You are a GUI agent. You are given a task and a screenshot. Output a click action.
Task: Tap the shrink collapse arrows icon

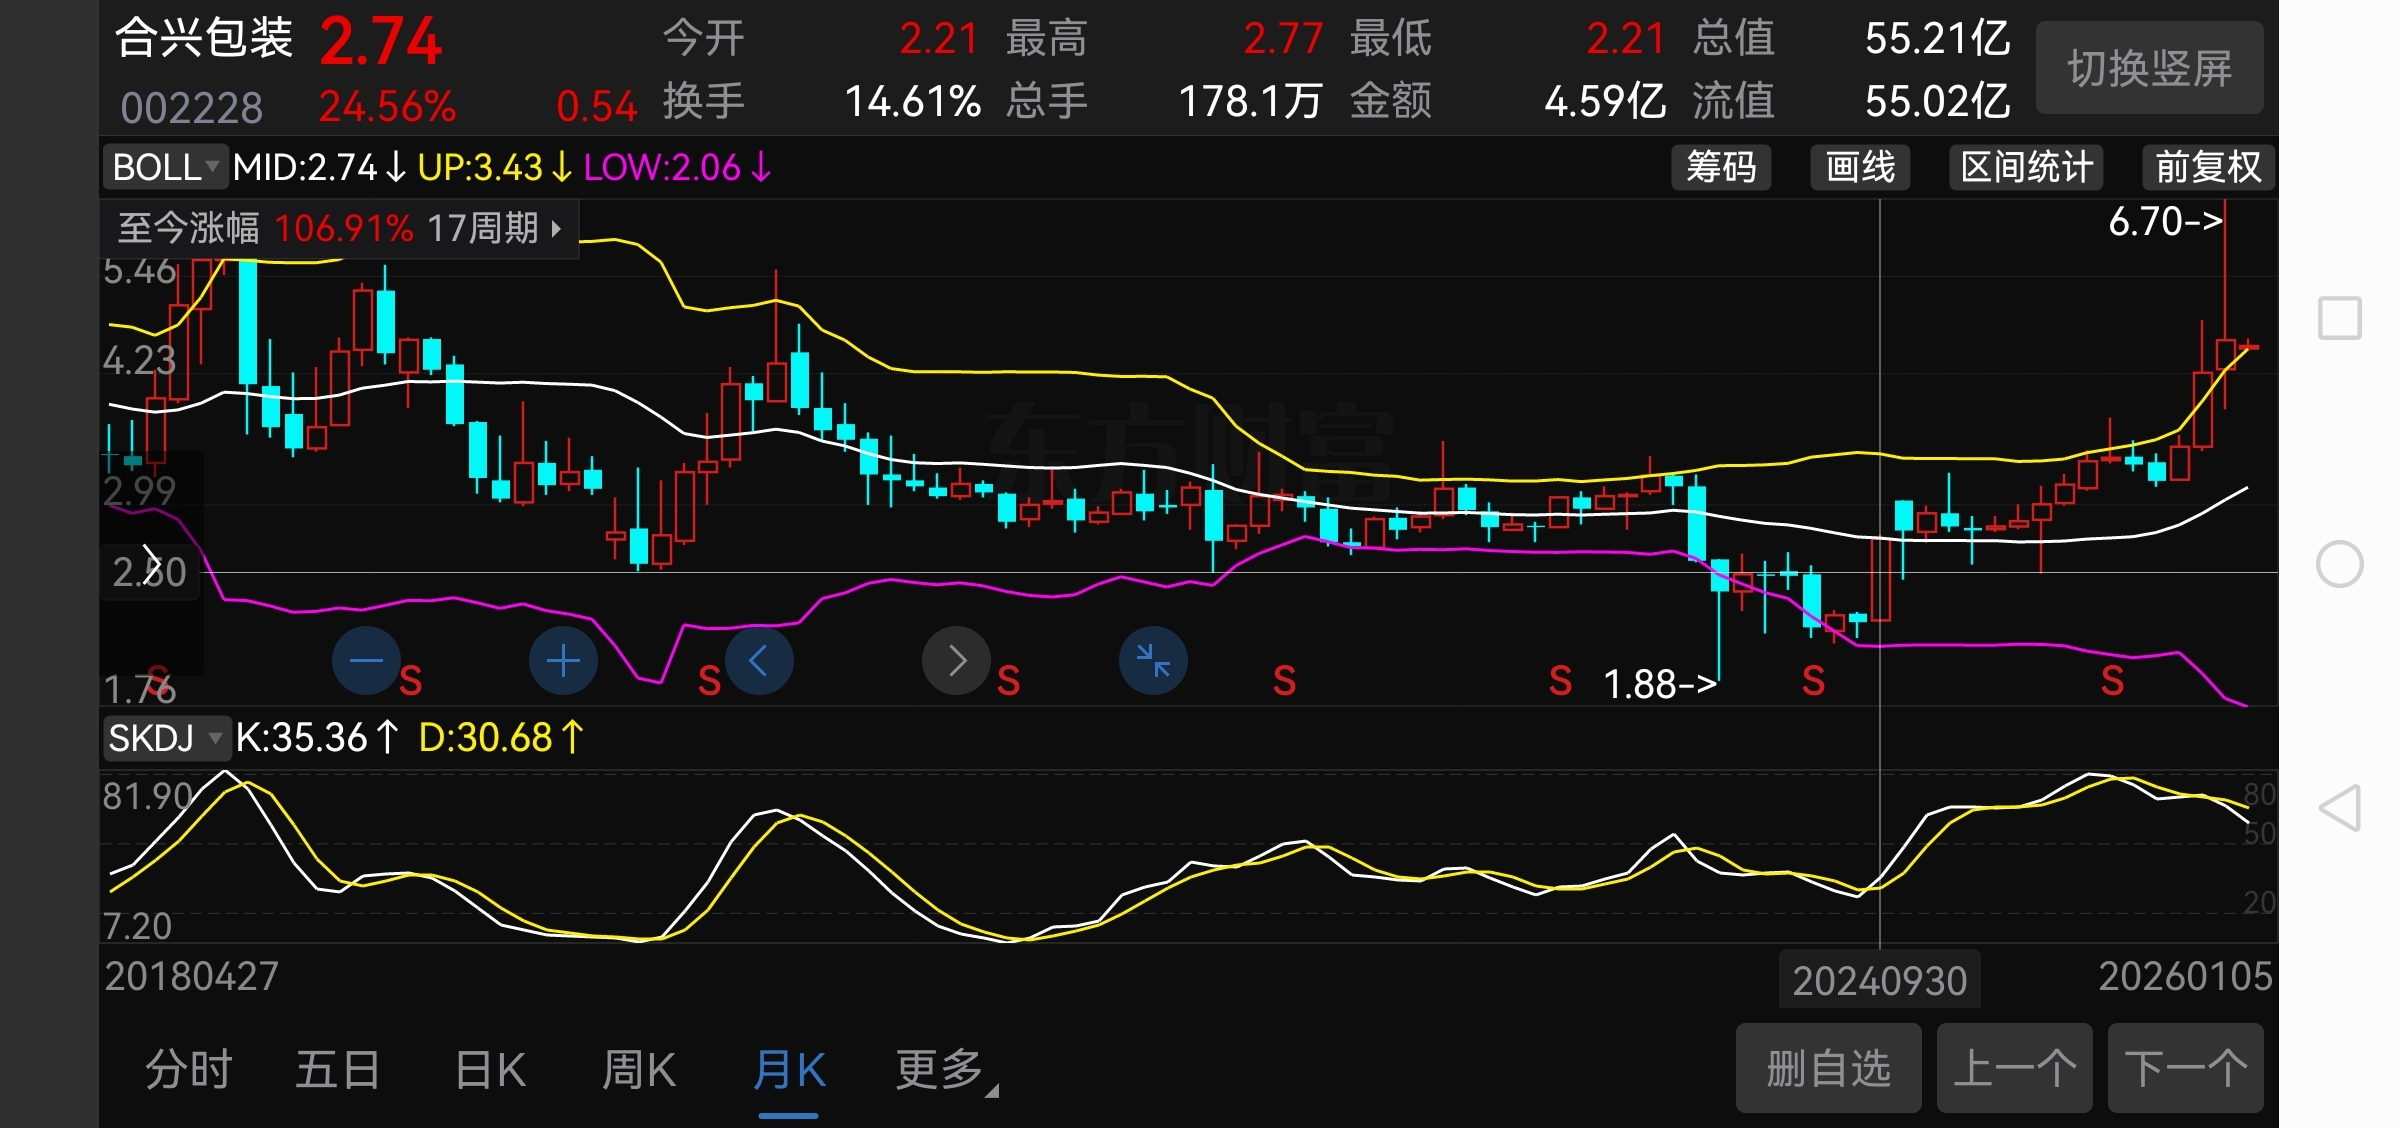pos(1153,661)
